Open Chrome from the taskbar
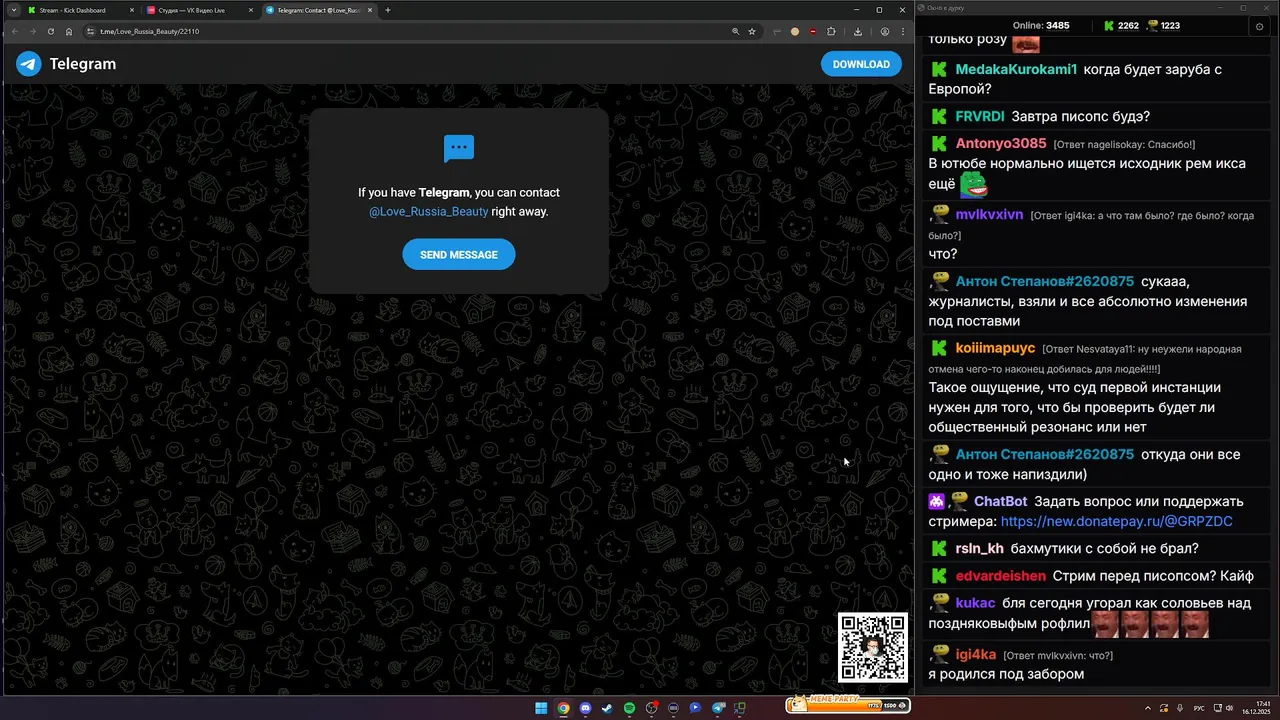The image size is (1280, 720). [x=564, y=708]
